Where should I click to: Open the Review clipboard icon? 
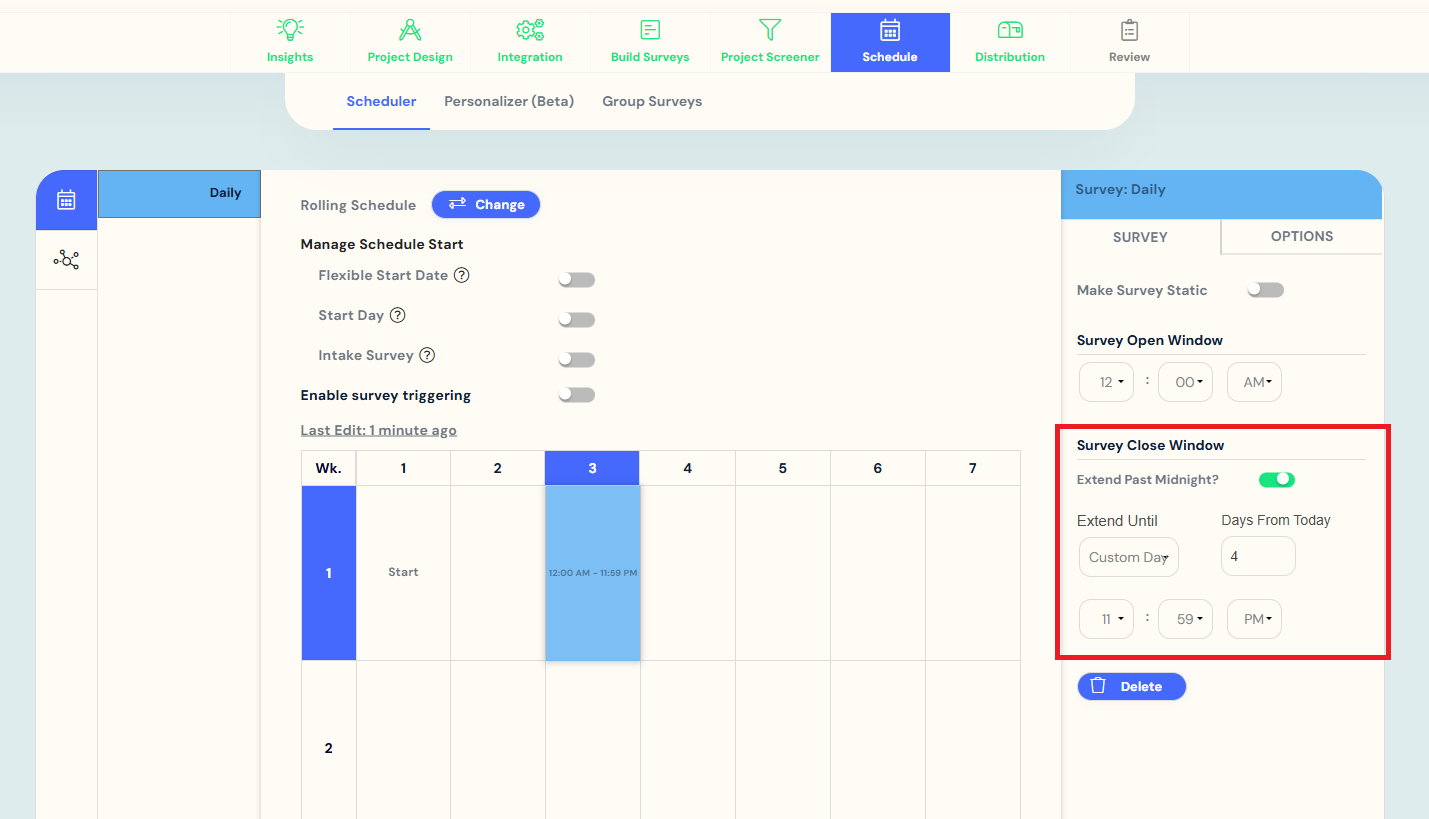pyautogui.click(x=1129, y=30)
